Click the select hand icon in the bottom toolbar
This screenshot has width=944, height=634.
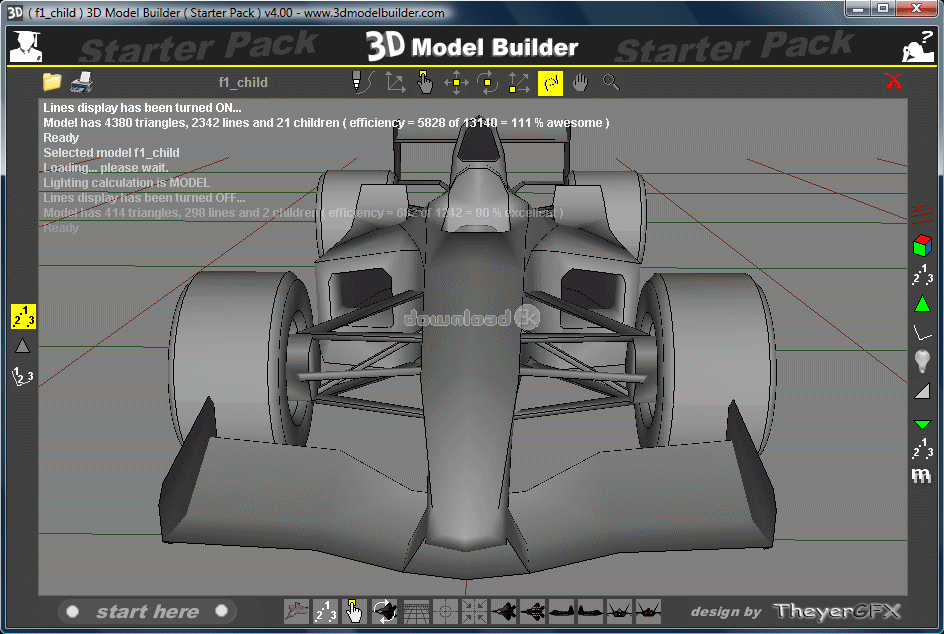[x=354, y=612]
